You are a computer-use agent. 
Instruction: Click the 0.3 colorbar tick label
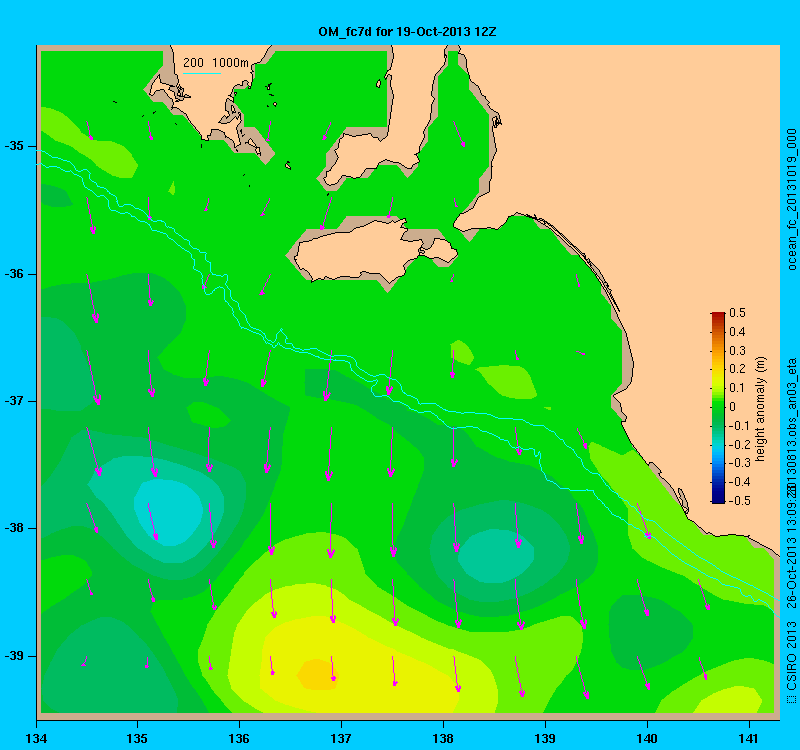point(737,351)
